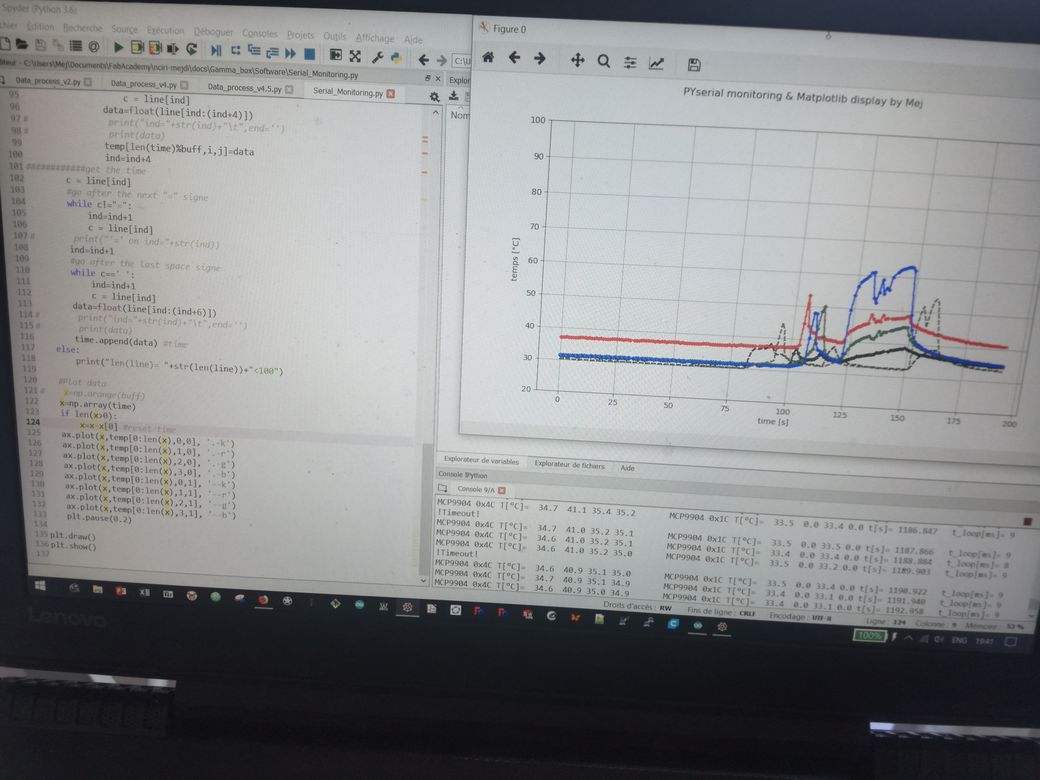Image resolution: width=1040 pixels, height=780 pixels.
Task: Click the Re-run last script icon
Action: point(192,48)
